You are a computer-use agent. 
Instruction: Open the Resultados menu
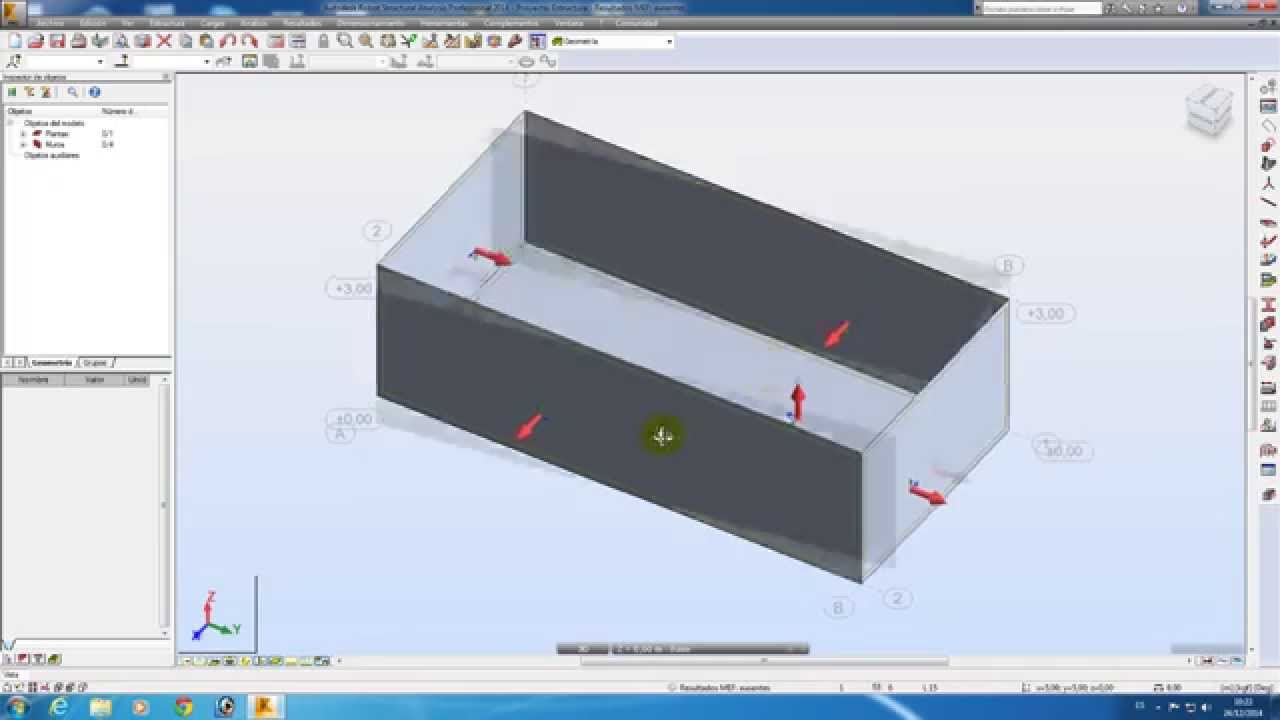pyautogui.click(x=303, y=23)
